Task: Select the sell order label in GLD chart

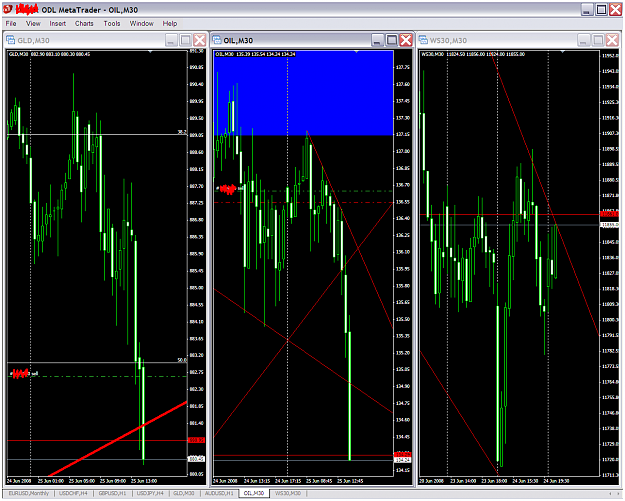Action: (24, 373)
